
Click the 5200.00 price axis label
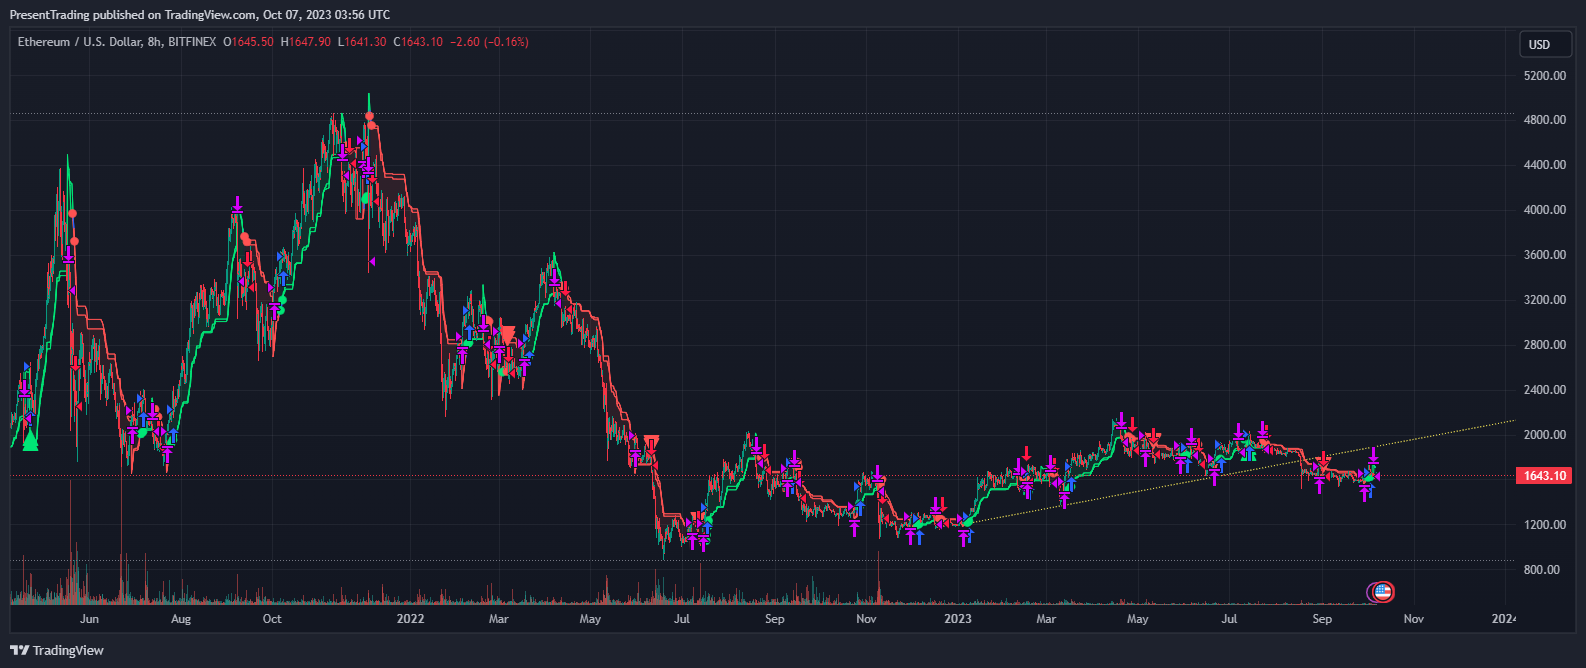pyautogui.click(x=1544, y=75)
